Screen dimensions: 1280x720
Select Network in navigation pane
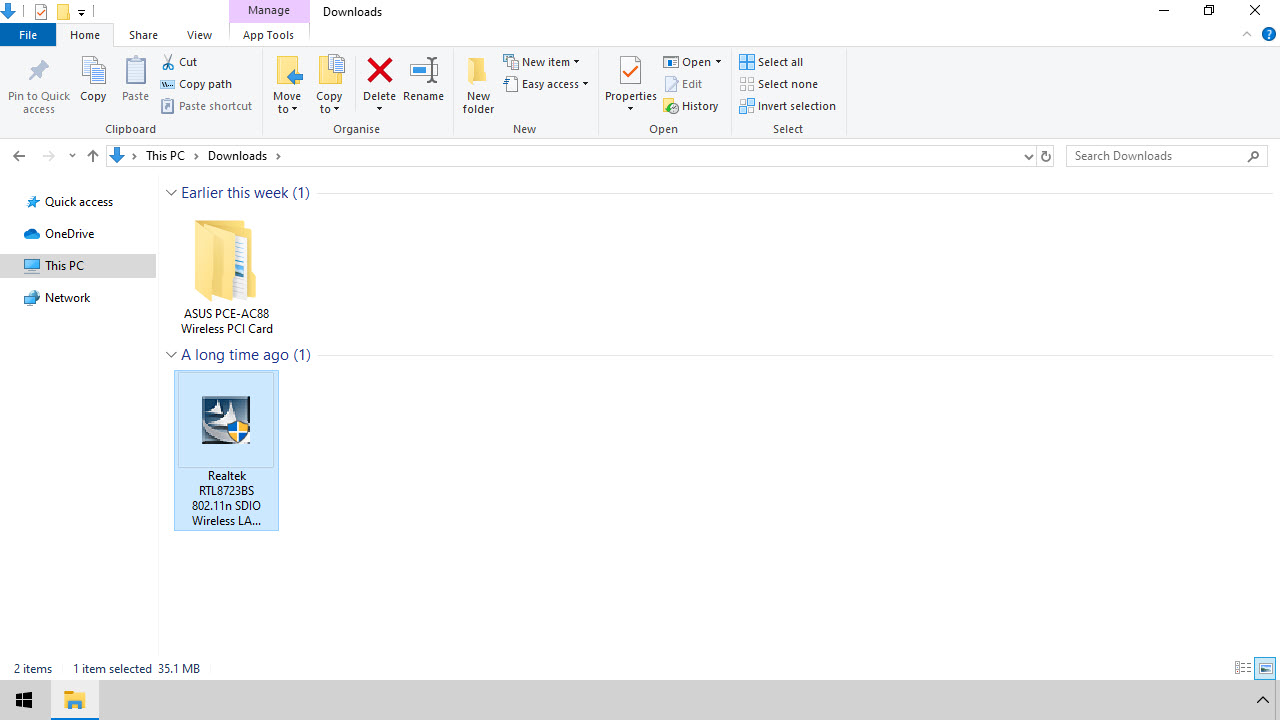[57, 298]
